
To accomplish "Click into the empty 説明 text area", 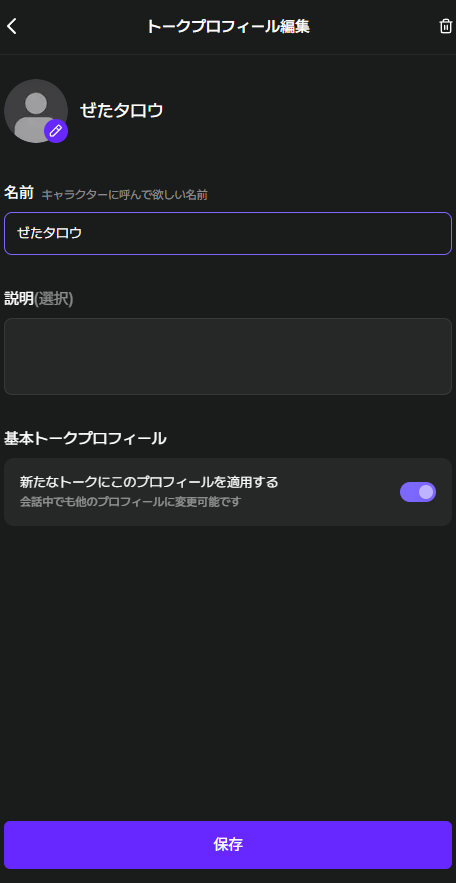I will coord(228,356).
